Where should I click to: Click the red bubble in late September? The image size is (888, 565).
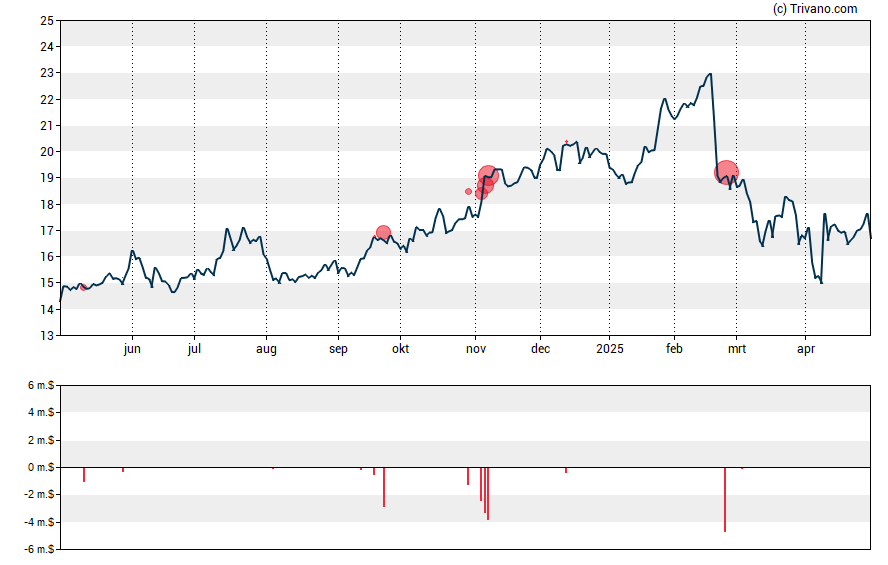coord(383,232)
